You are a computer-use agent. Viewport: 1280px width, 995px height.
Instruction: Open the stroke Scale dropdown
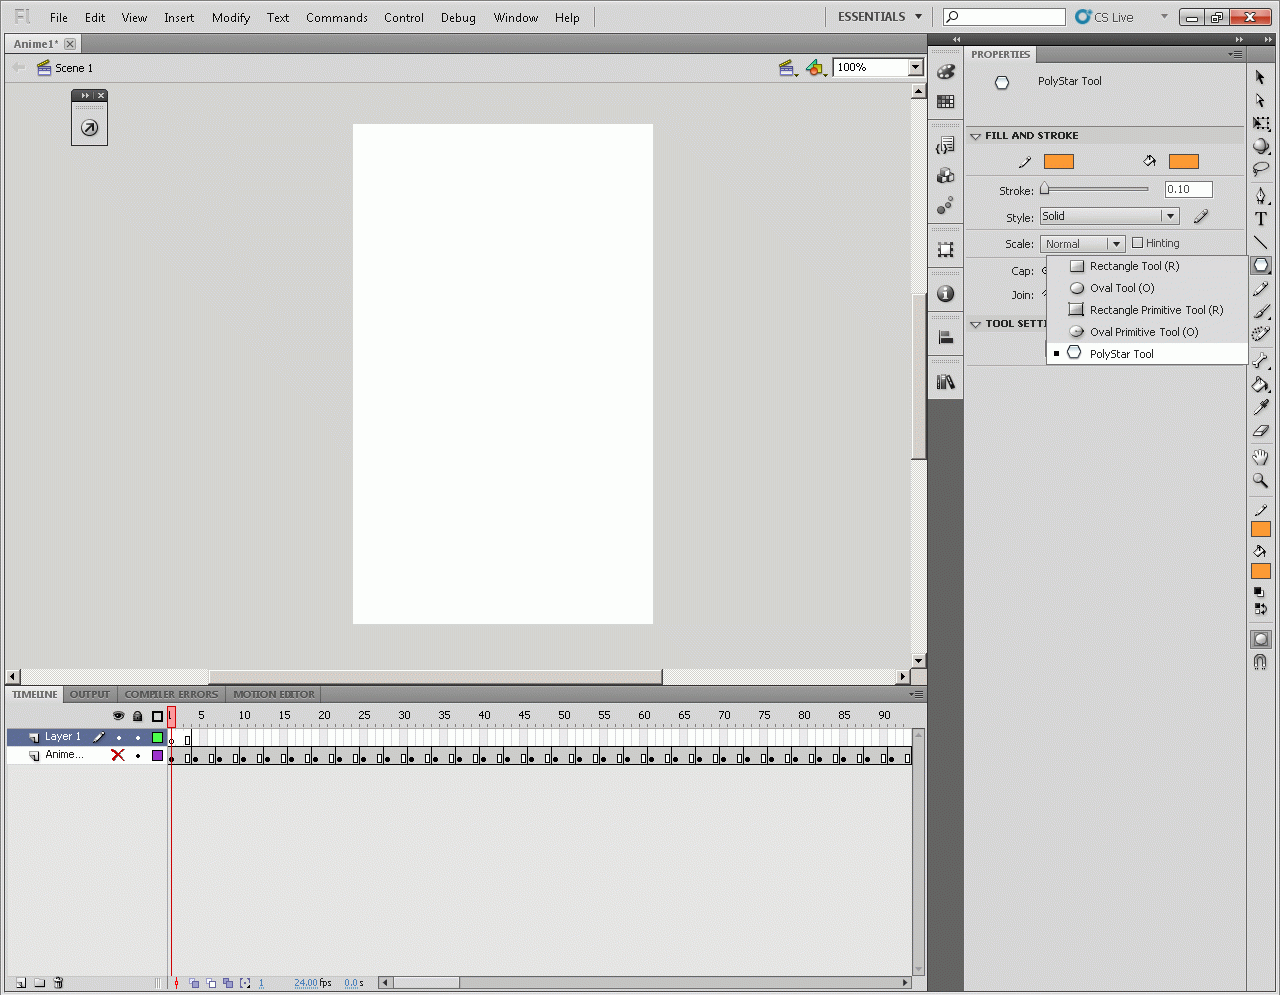coord(1083,244)
